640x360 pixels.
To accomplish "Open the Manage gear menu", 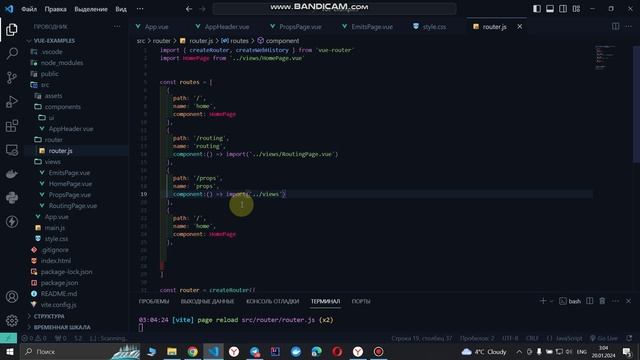I will [x=11, y=320].
